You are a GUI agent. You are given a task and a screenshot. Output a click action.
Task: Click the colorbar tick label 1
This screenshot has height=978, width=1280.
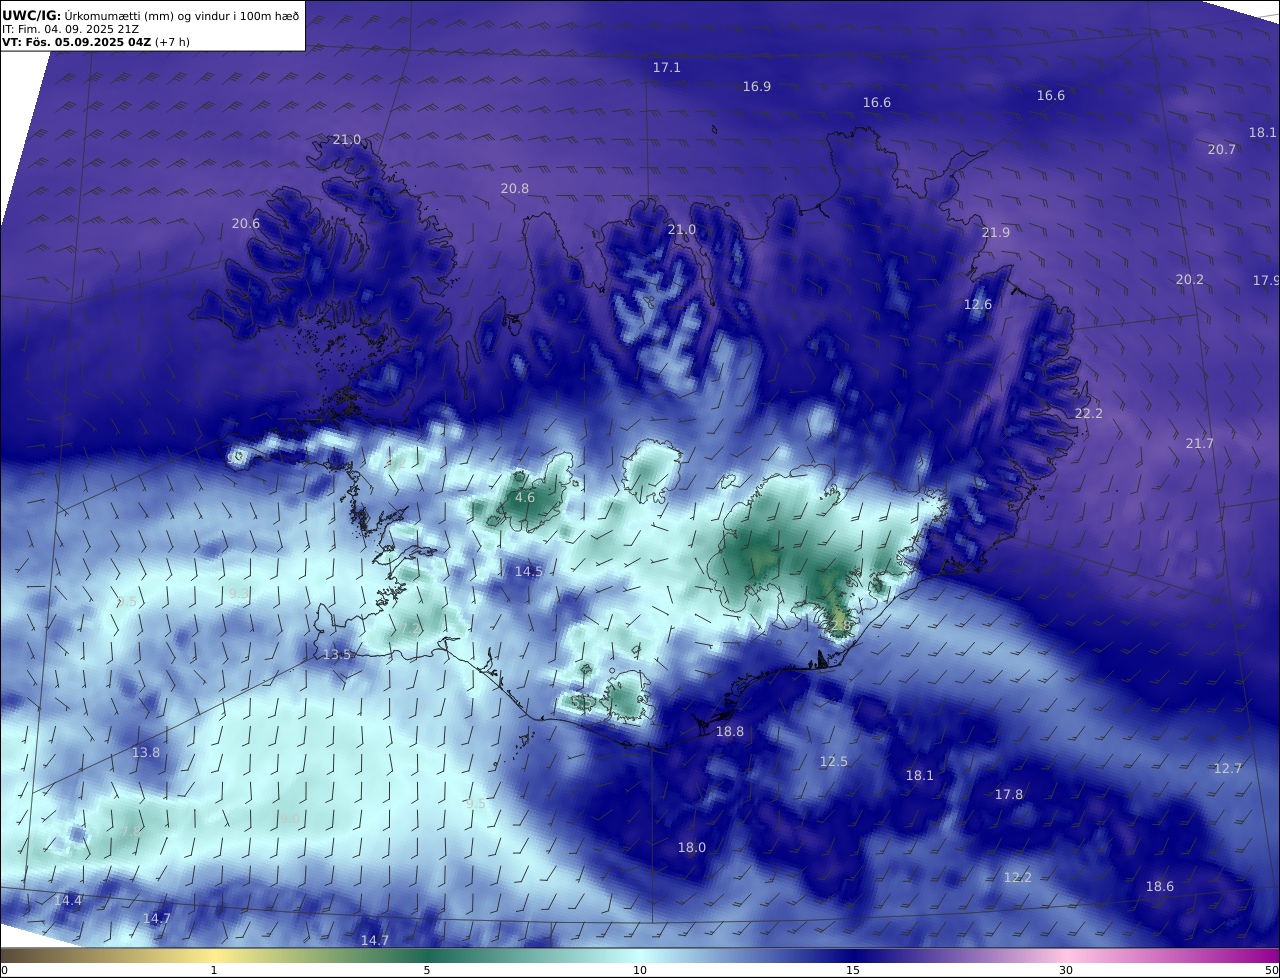[214, 970]
